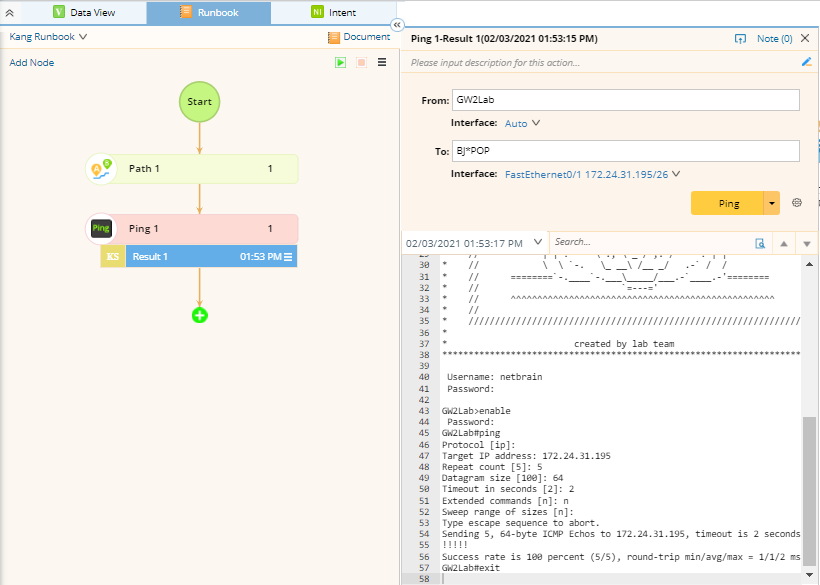
Task: Open the Result 1 row menu icon
Action: click(x=288, y=257)
